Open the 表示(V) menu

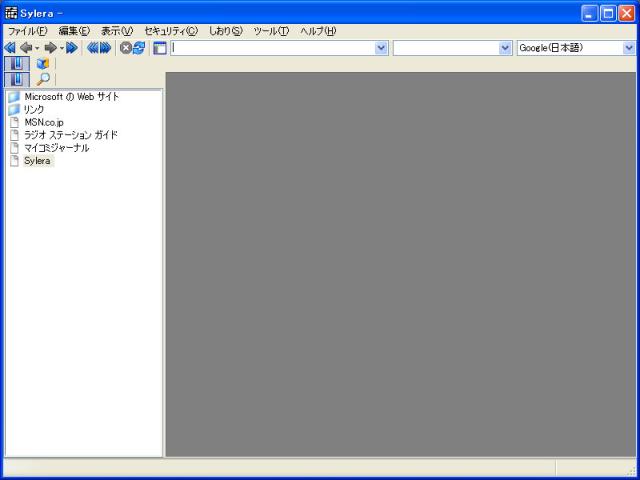[x=117, y=31]
